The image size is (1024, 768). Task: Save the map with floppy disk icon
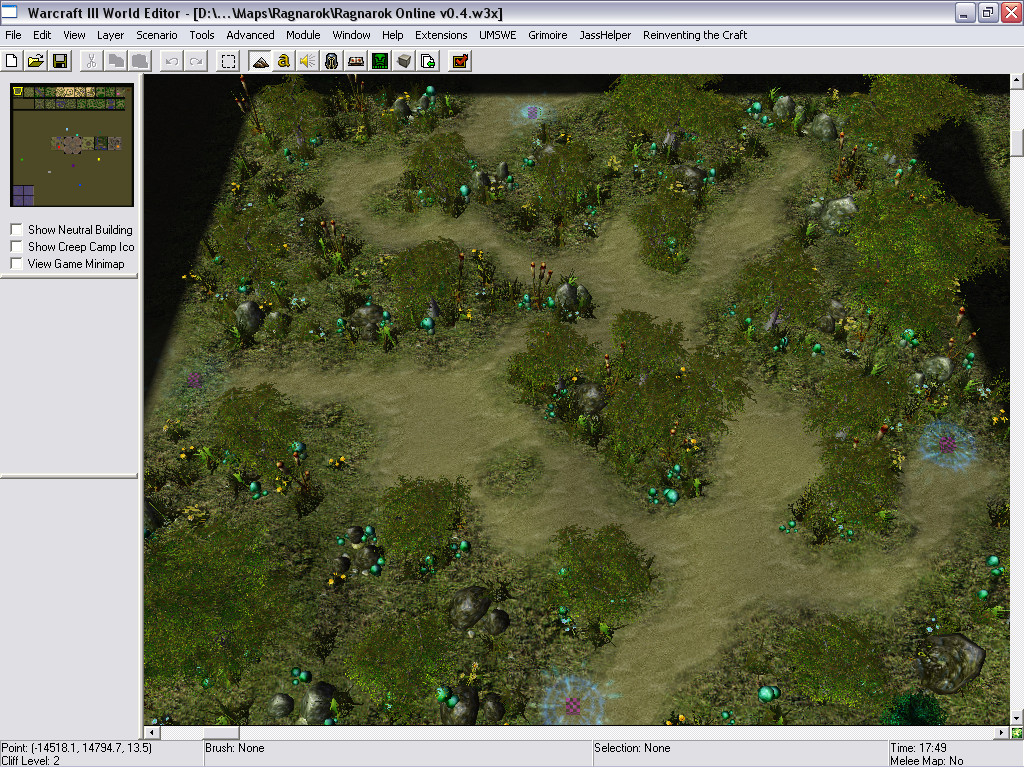(x=60, y=61)
